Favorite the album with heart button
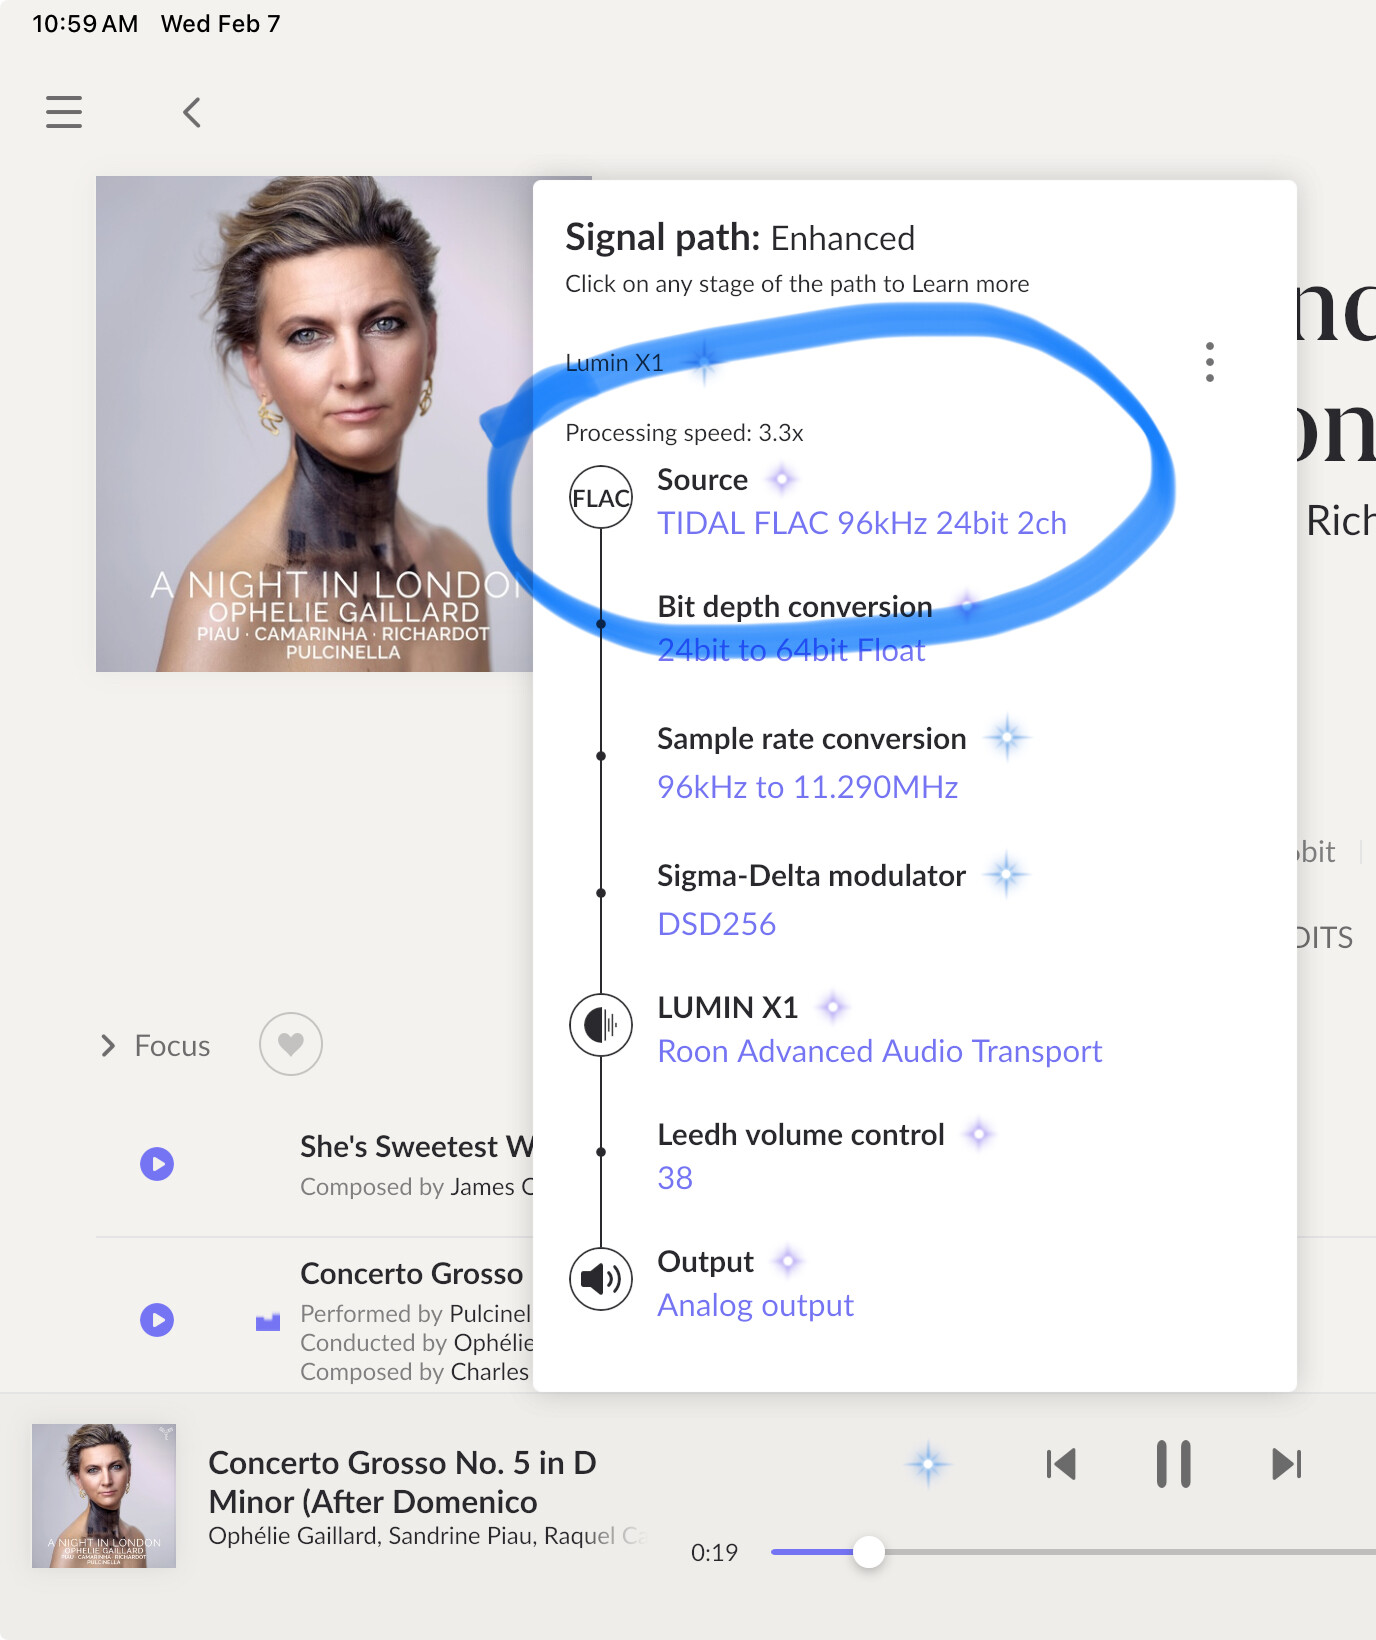The width and height of the screenshot is (1376, 1640). coord(291,1044)
